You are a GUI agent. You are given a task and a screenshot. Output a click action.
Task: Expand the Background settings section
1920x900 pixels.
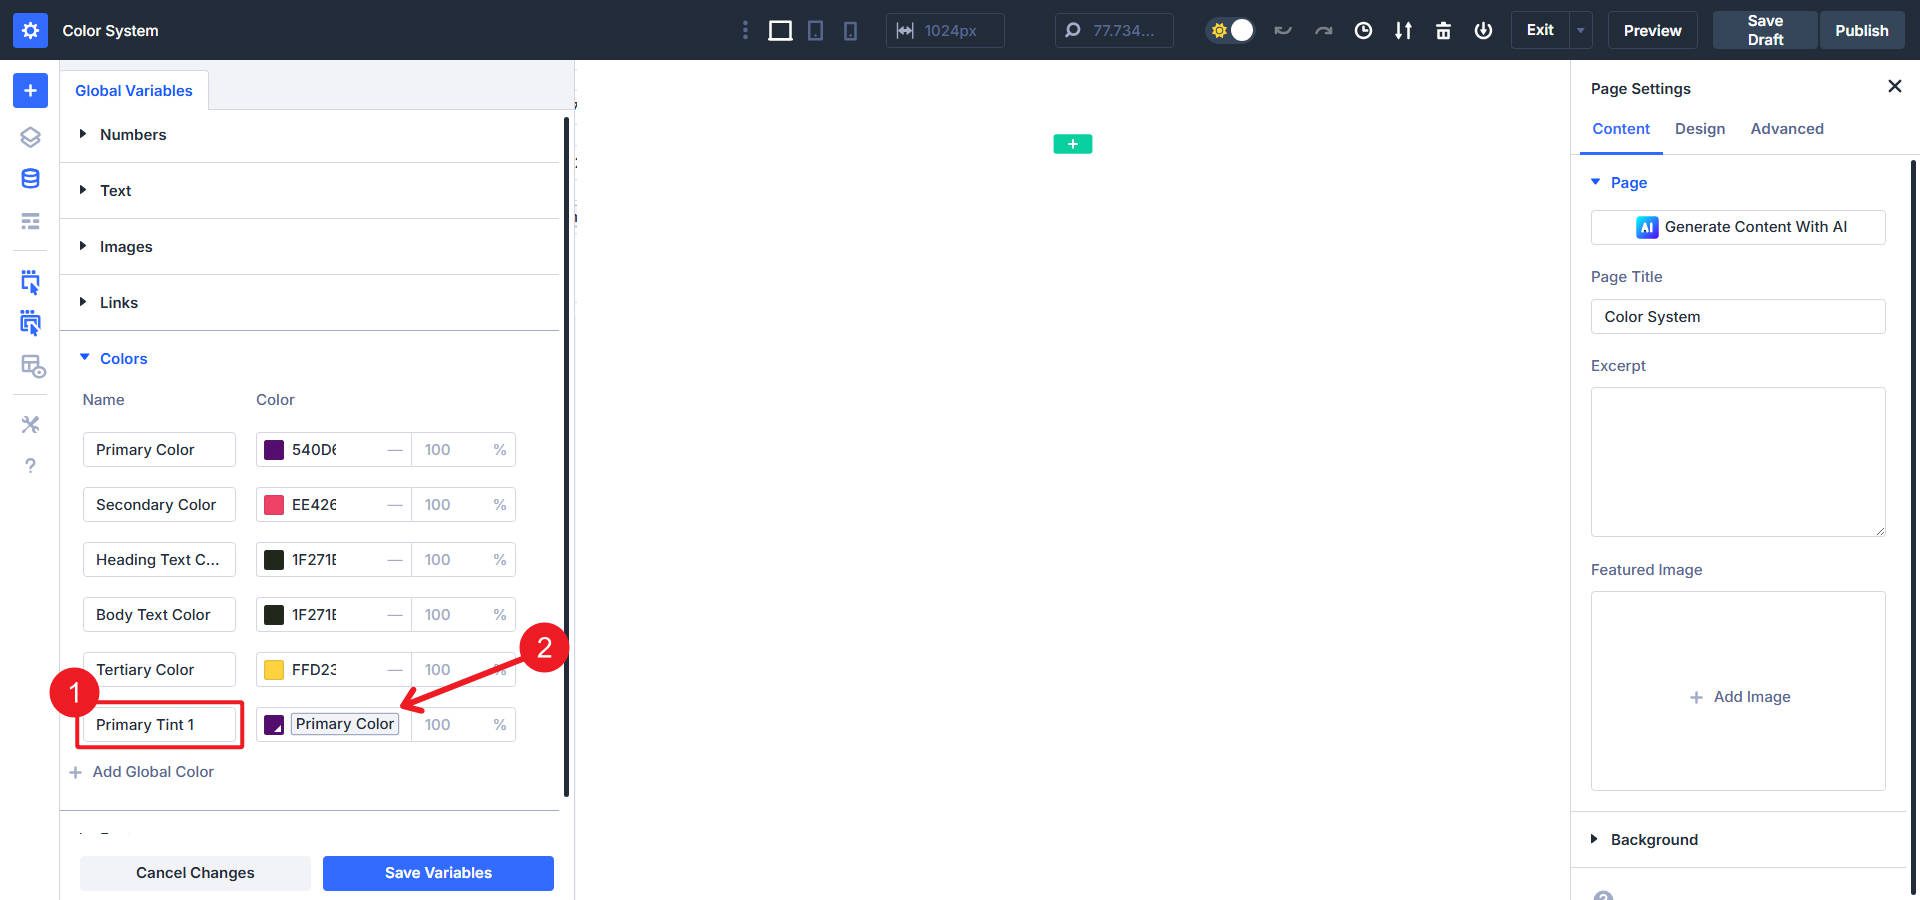pyautogui.click(x=1653, y=840)
